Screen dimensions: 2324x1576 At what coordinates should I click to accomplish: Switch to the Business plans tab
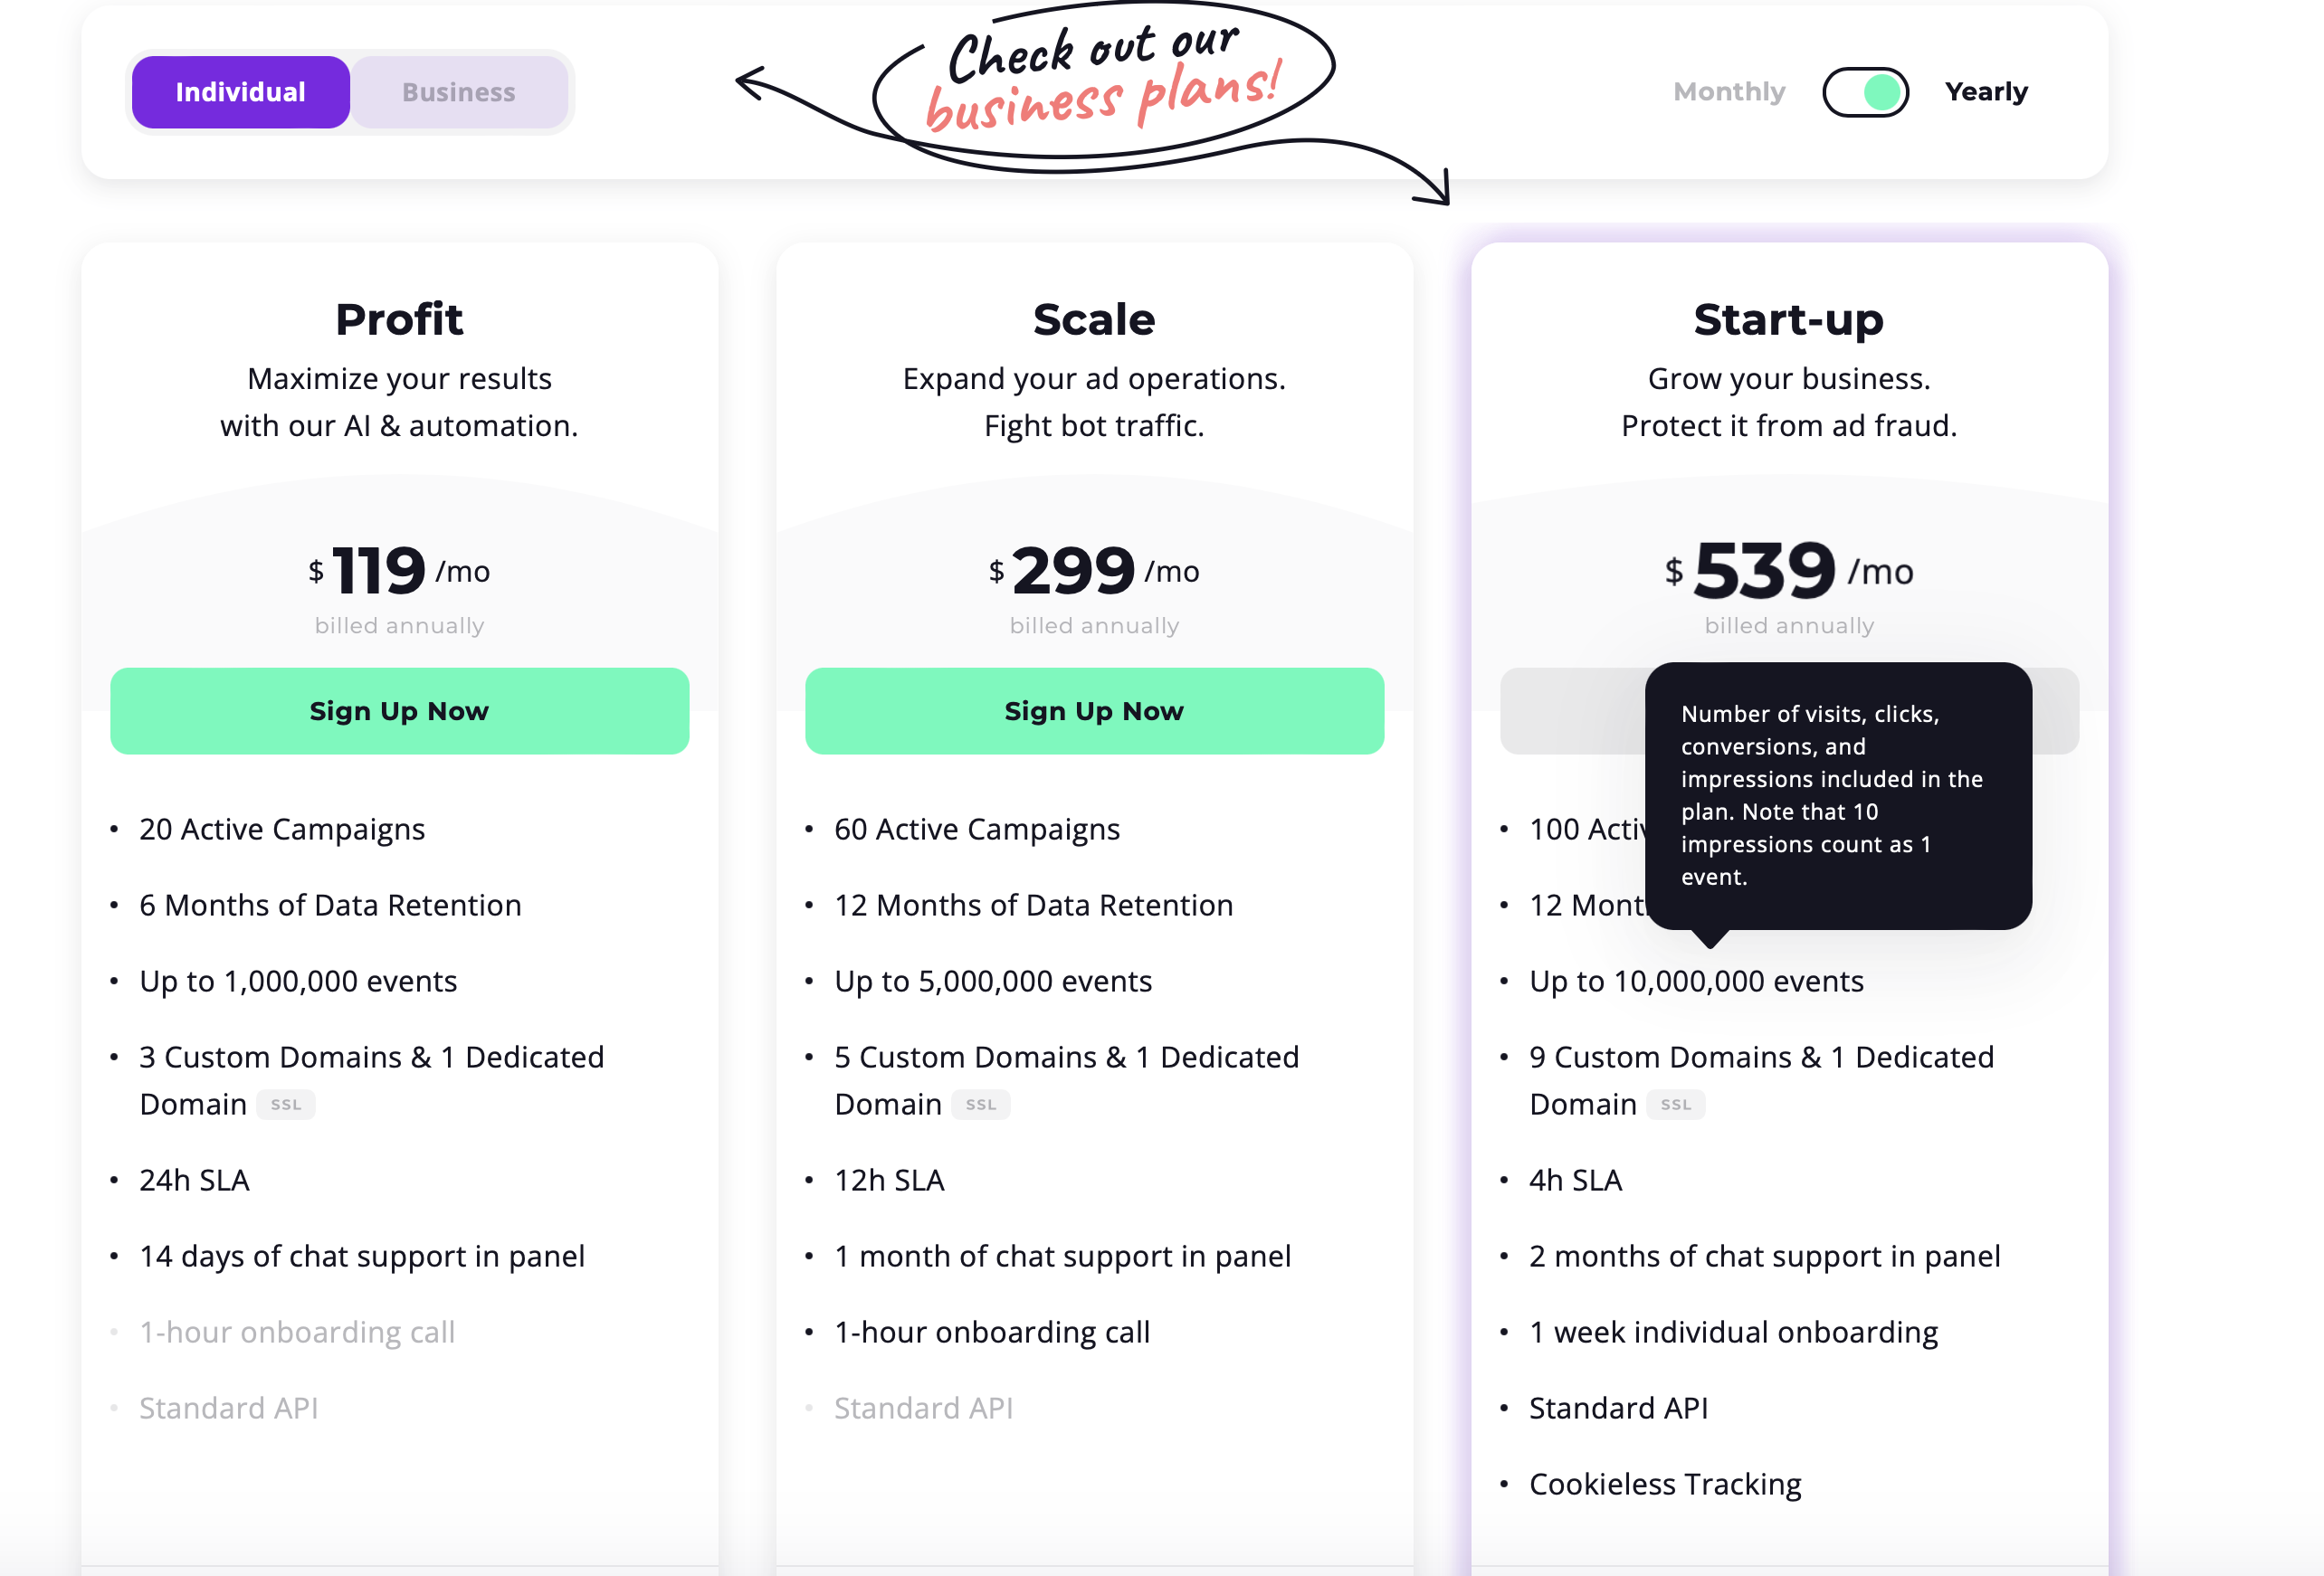459,92
